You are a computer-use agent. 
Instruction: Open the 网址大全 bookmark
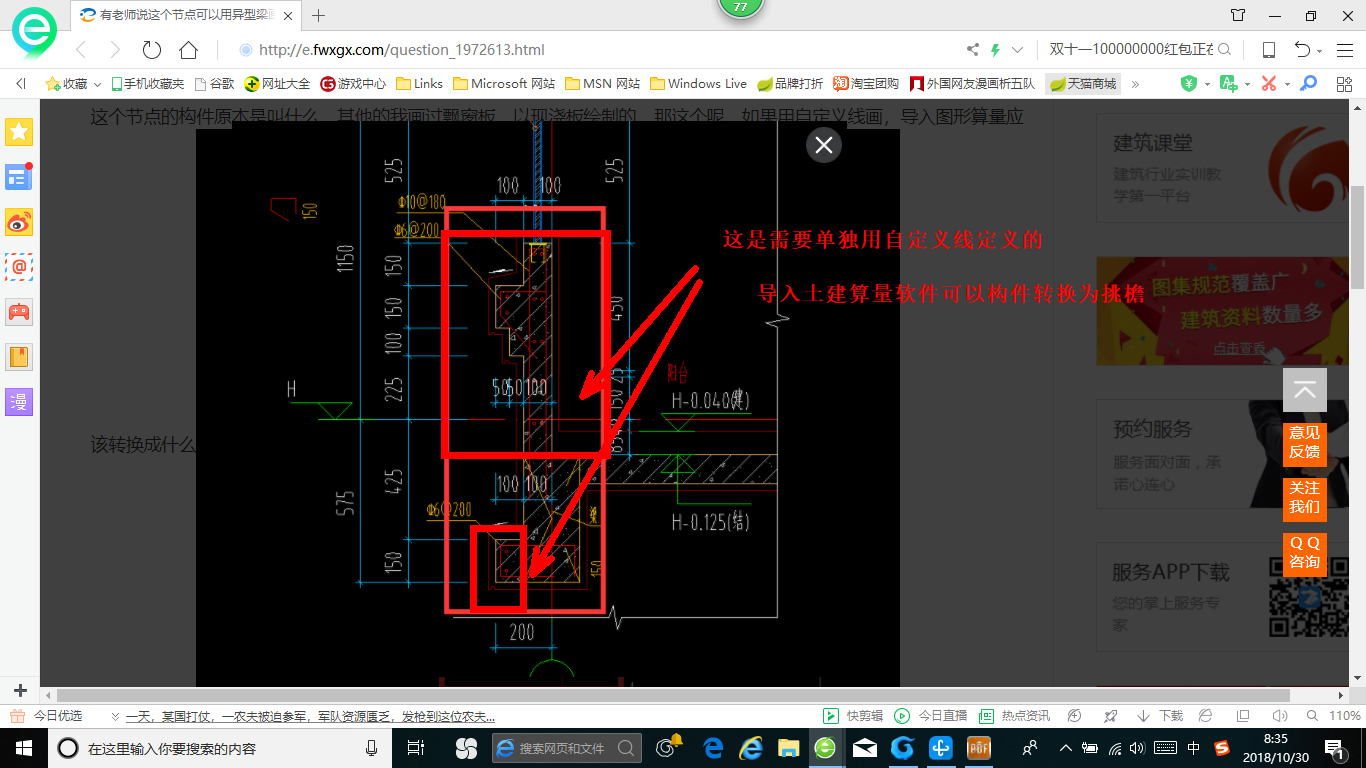pyautogui.click(x=277, y=84)
